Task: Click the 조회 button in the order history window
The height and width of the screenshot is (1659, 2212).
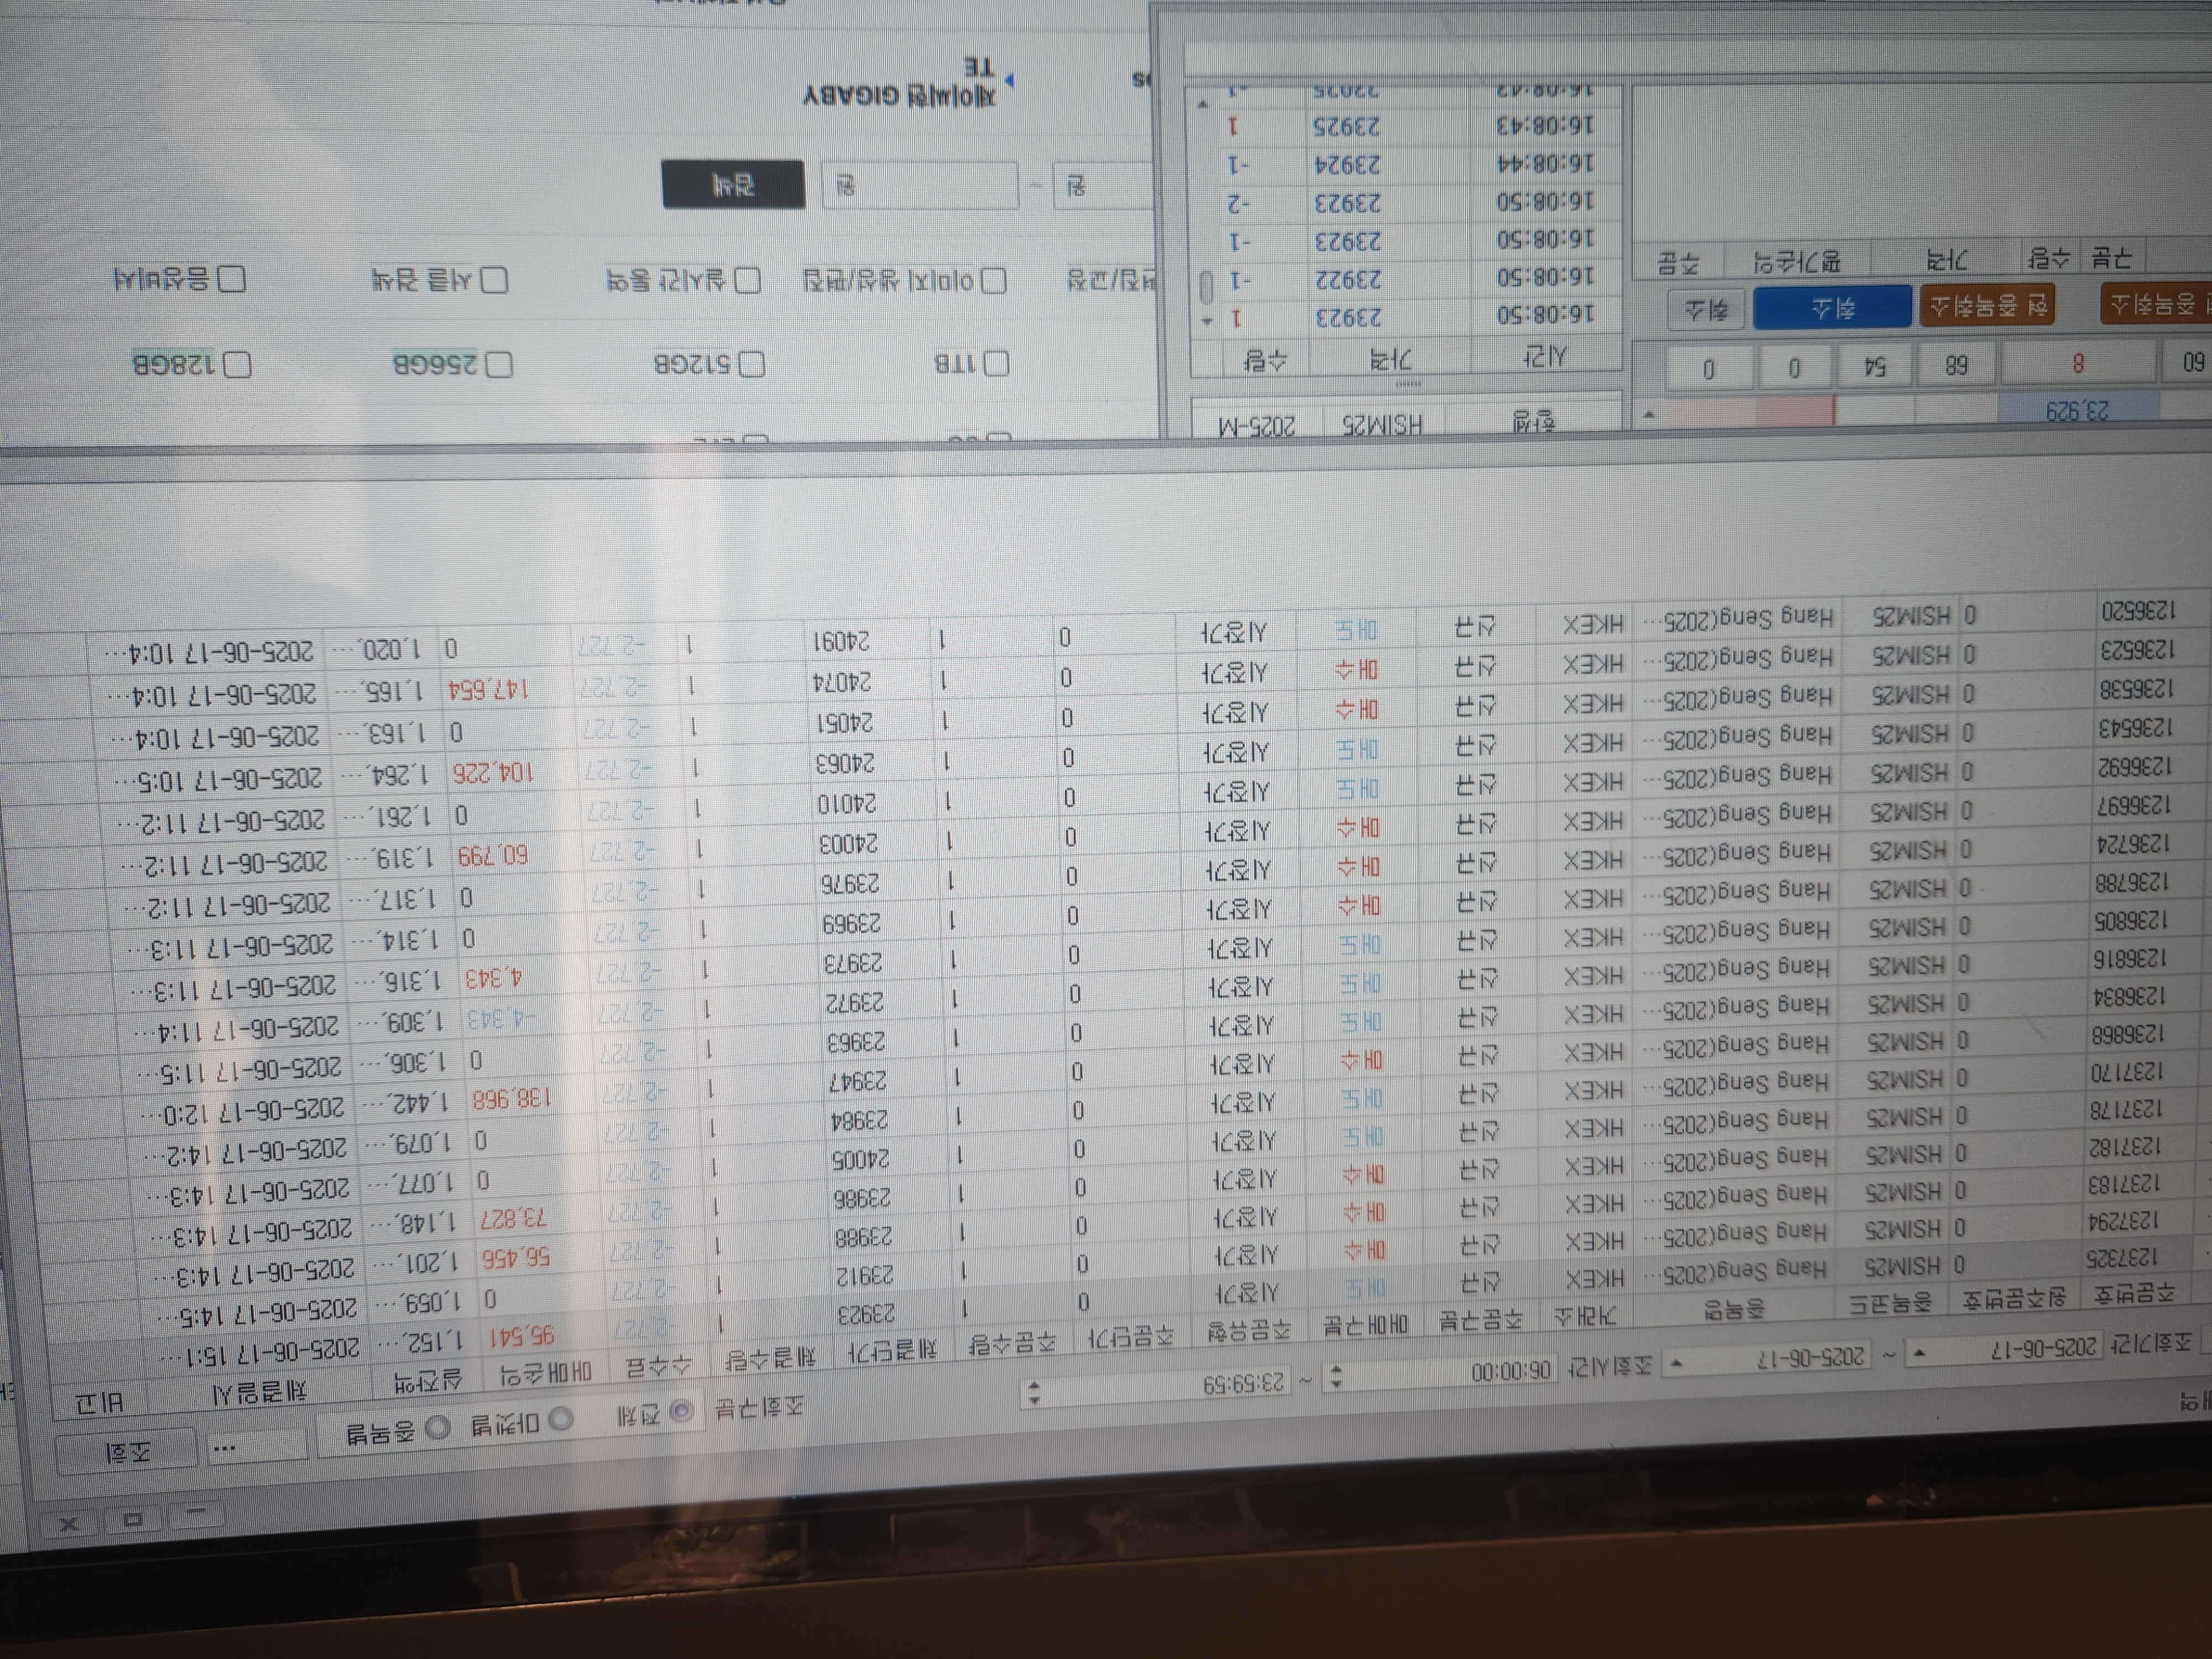Action: 128,1452
